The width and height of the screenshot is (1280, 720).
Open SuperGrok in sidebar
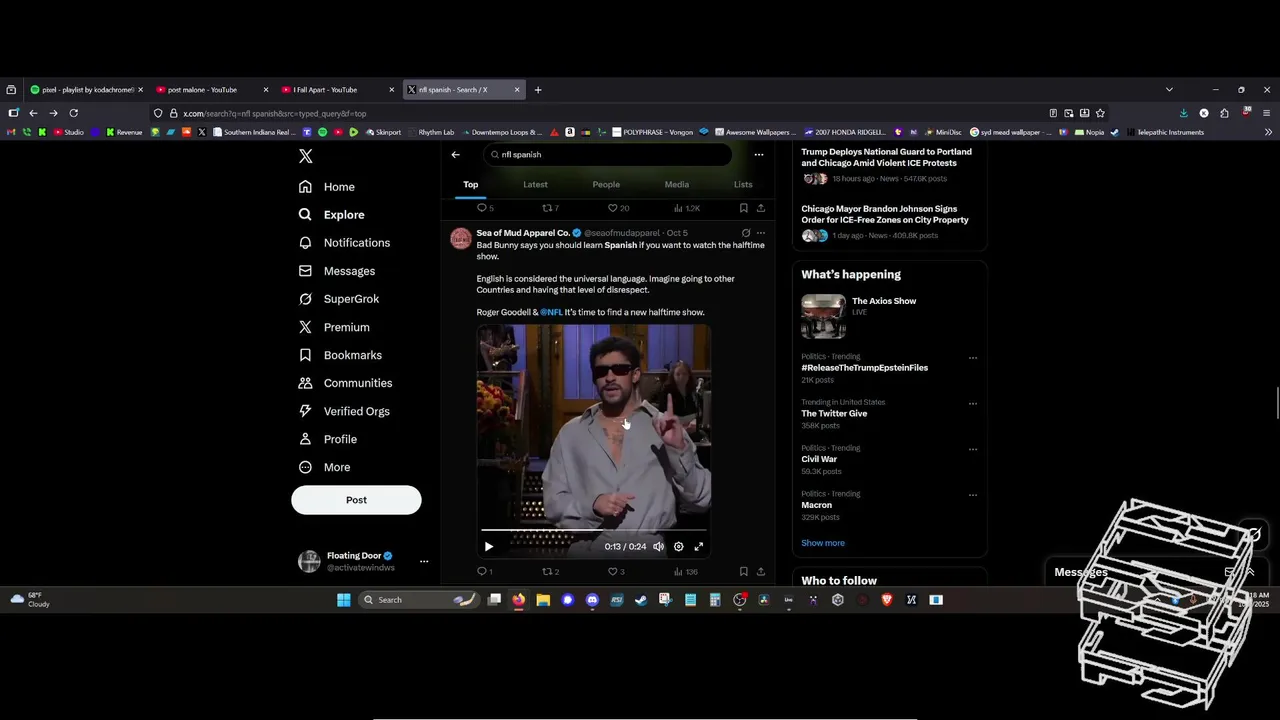(x=338, y=299)
